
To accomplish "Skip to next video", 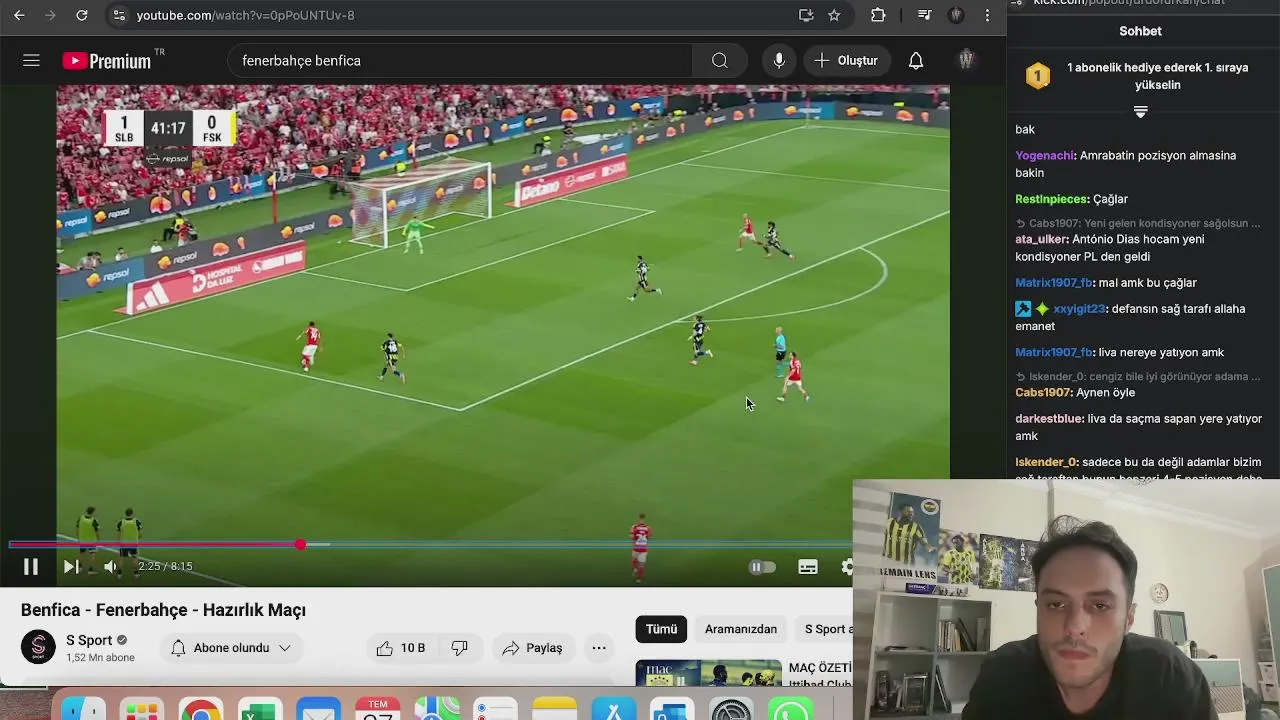I will pos(71,567).
